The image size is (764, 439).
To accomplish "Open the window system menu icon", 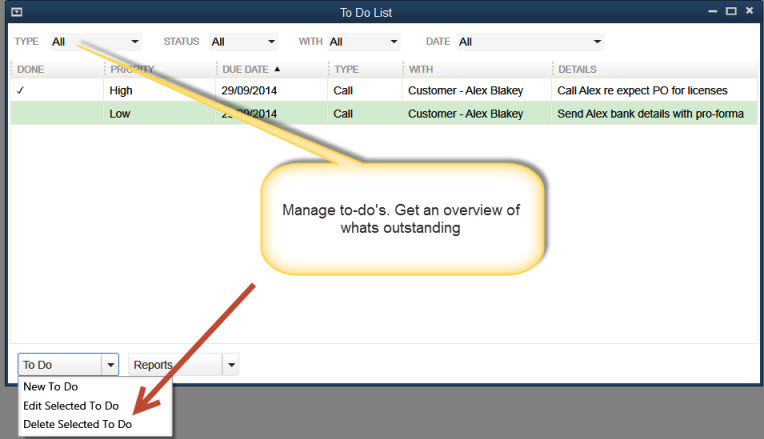I will click(x=16, y=11).
